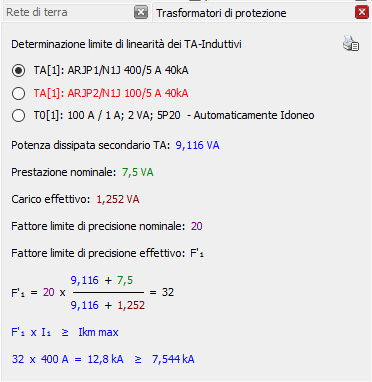Screen dimensions: 372x382
Task: Click the print report icon
Action: point(351,43)
